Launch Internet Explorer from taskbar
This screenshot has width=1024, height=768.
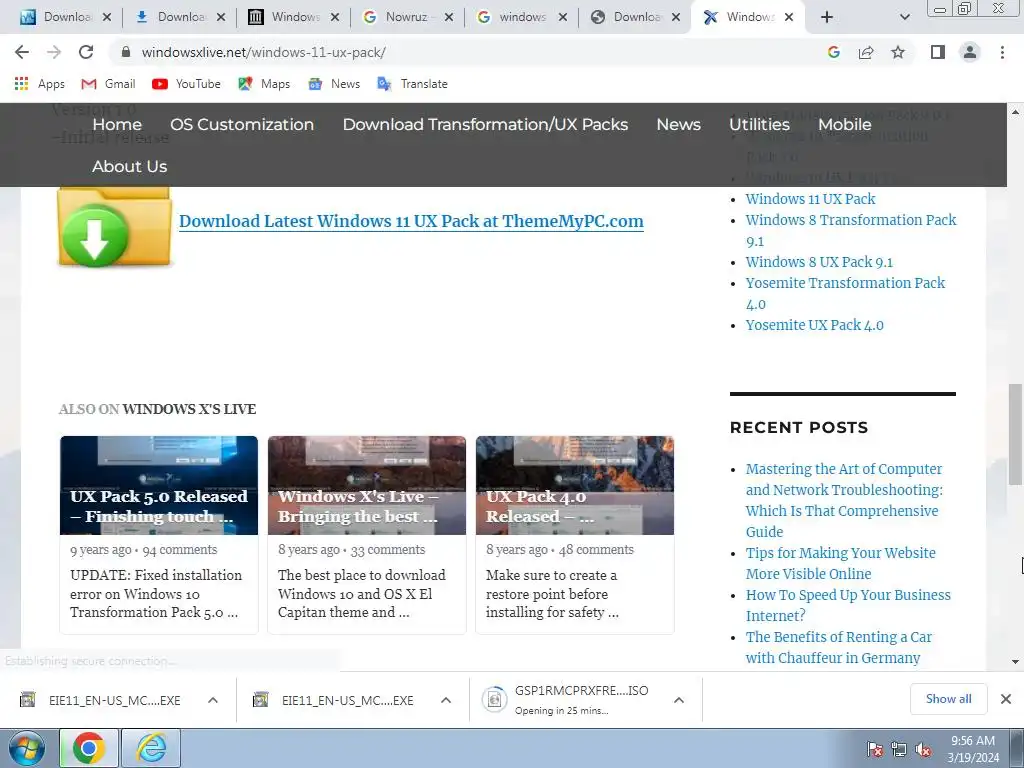(151, 748)
